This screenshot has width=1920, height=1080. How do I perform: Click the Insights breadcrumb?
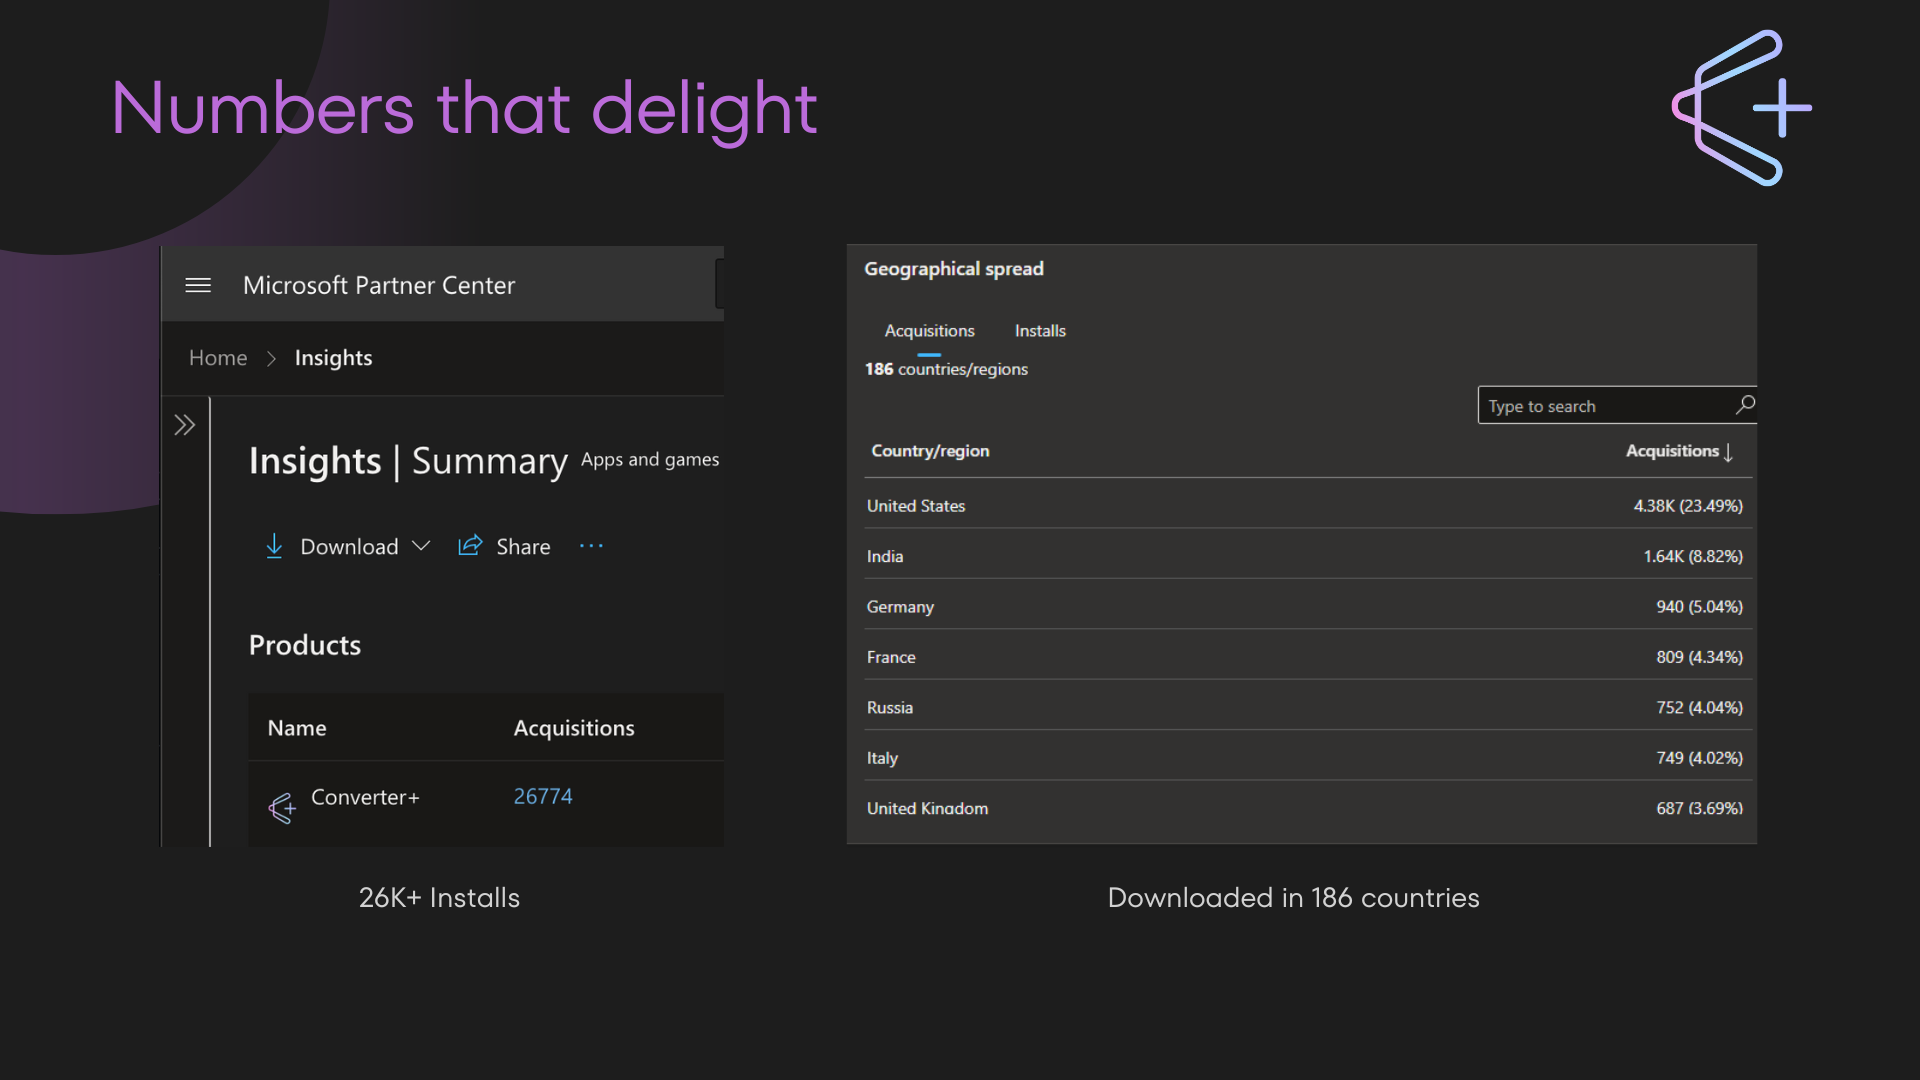[333, 358]
